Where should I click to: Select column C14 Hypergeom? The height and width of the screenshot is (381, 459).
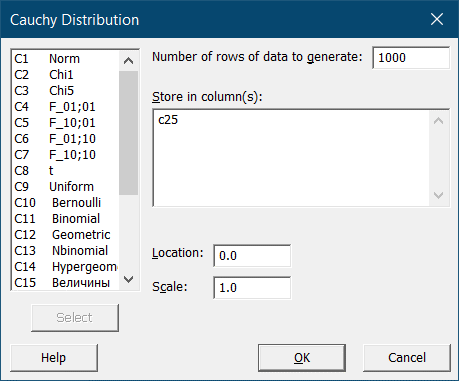[65, 267]
